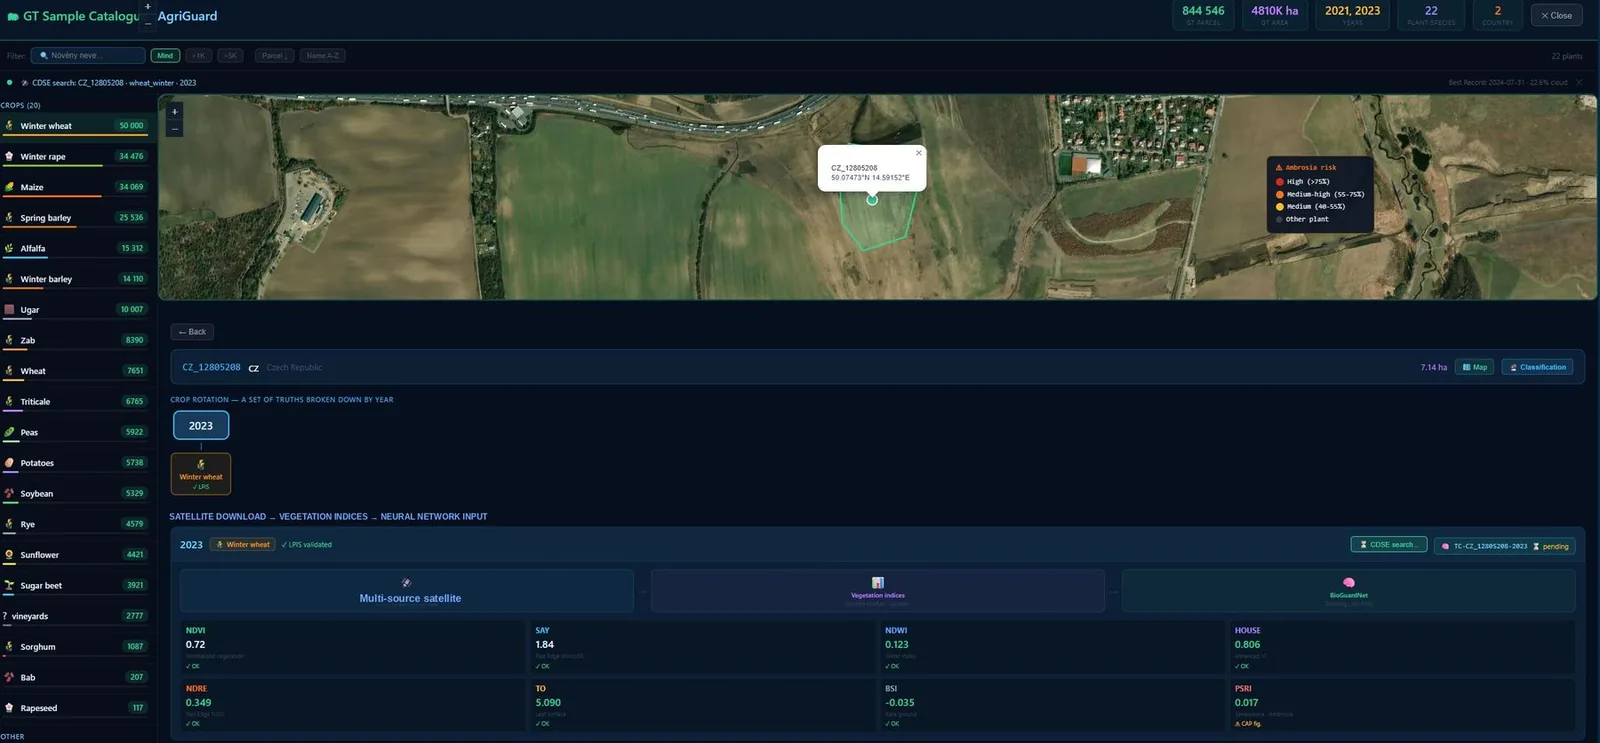Select the 2023 crop rotation year

[x=201, y=426]
